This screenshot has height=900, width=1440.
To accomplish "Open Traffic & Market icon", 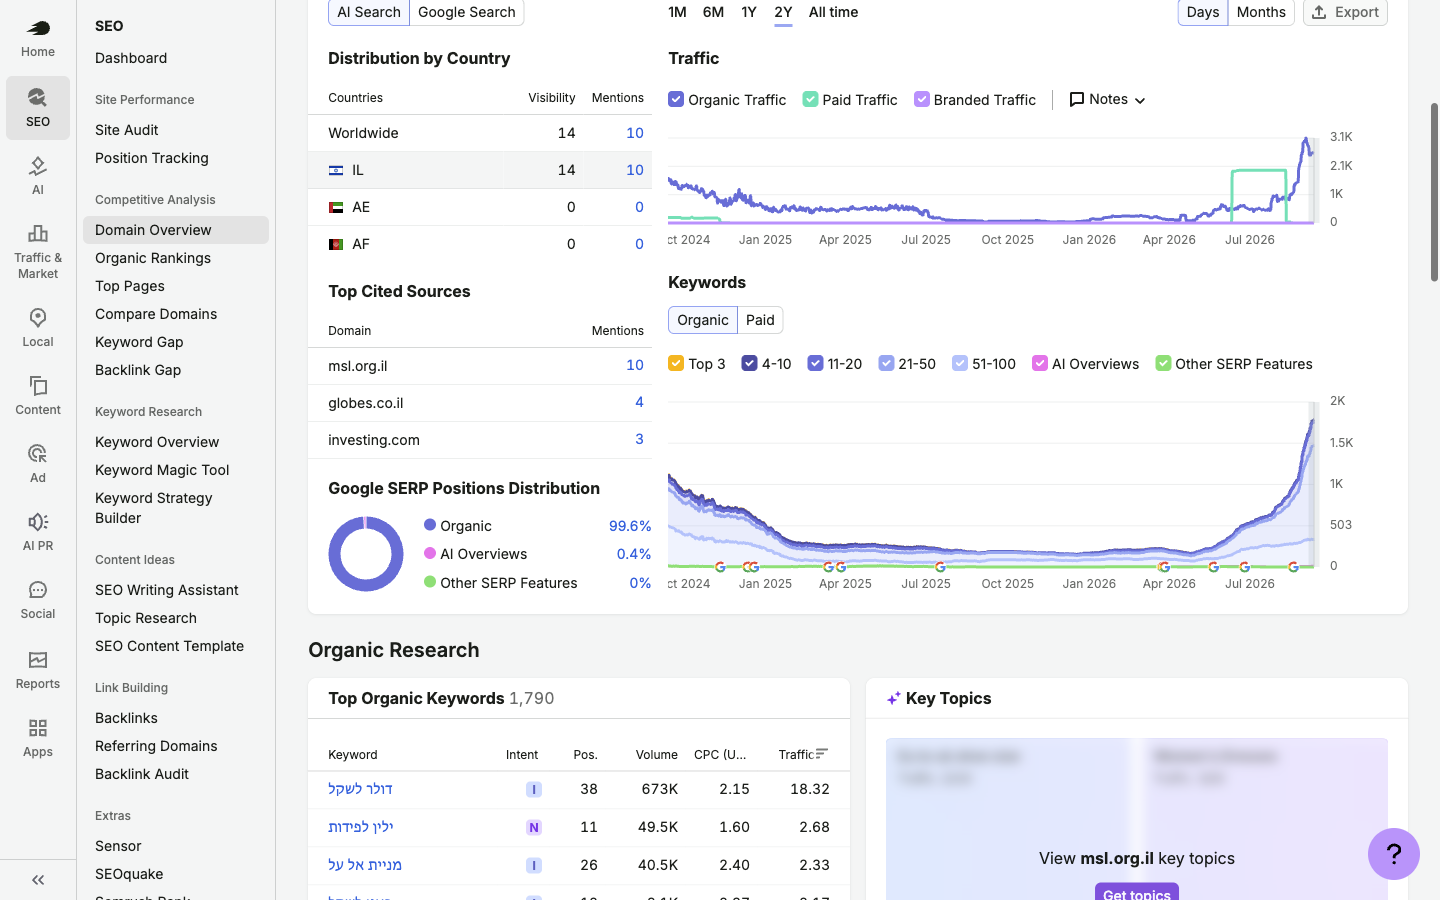I will [38, 234].
